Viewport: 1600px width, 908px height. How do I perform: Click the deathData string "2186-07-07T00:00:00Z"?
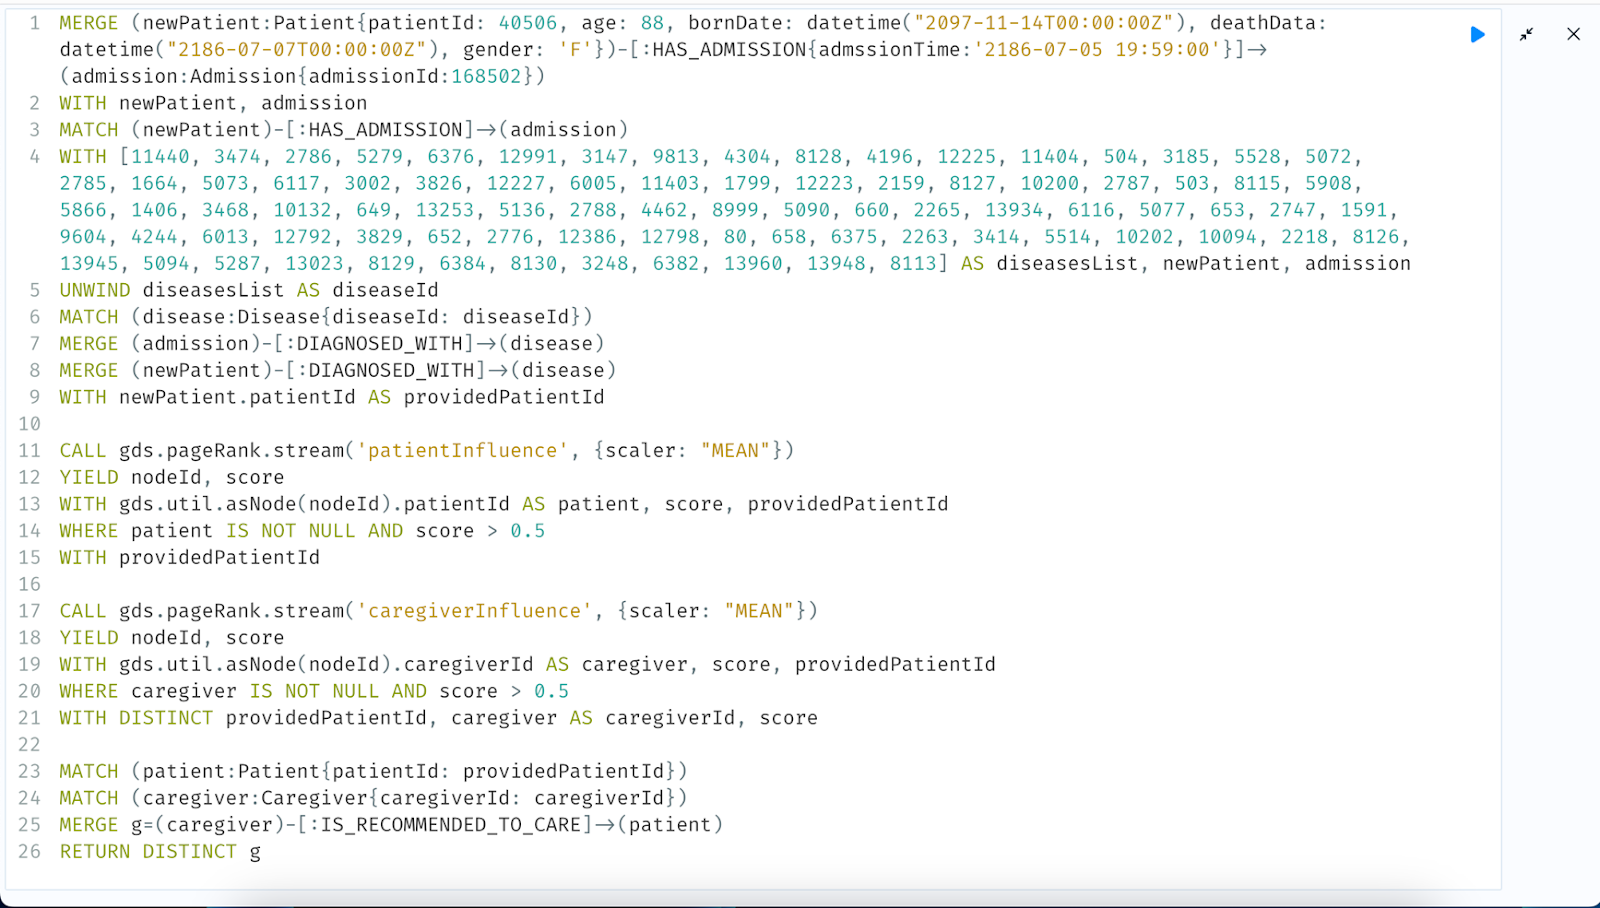click(296, 50)
